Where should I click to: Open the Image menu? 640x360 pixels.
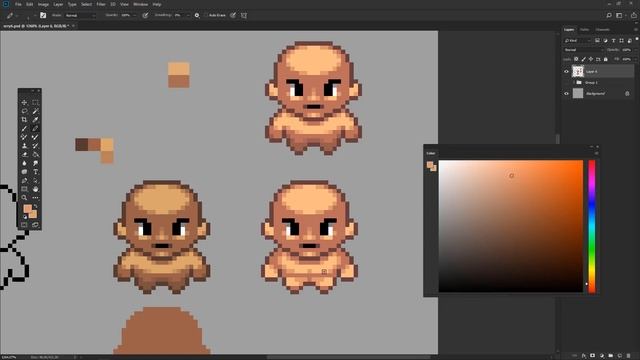click(x=43, y=4)
